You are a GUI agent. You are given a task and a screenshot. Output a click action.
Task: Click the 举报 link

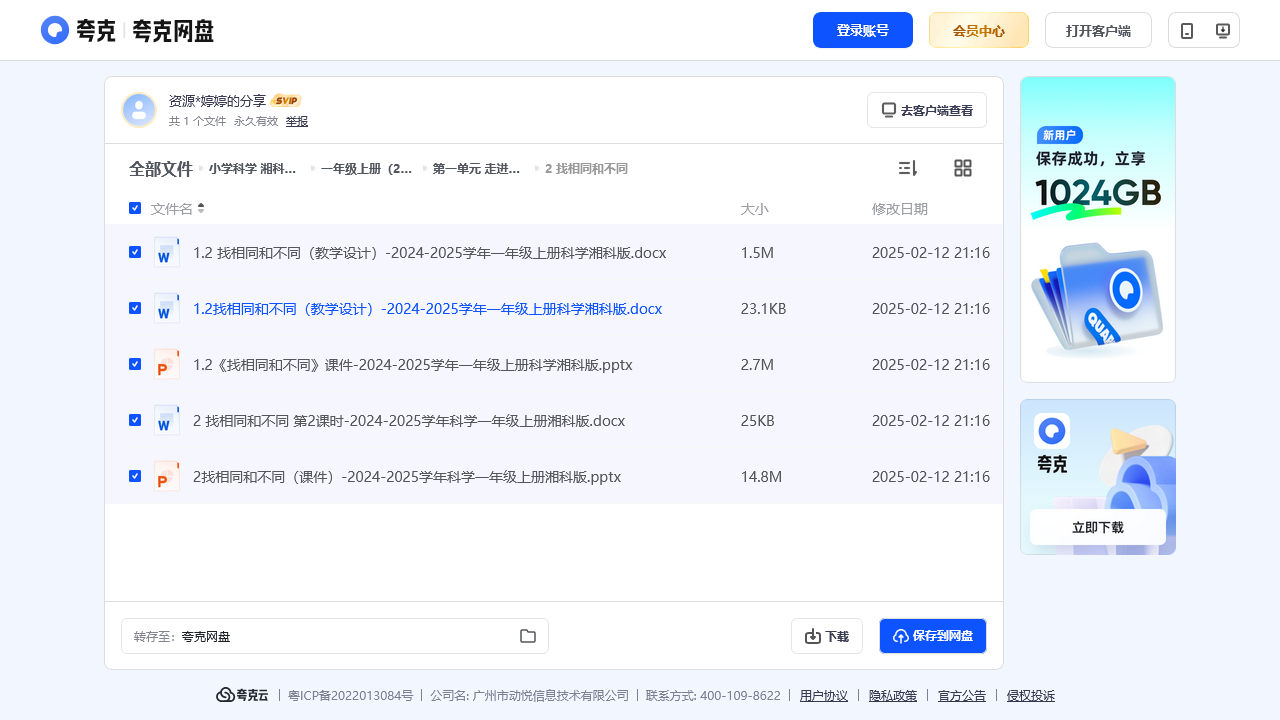click(297, 121)
